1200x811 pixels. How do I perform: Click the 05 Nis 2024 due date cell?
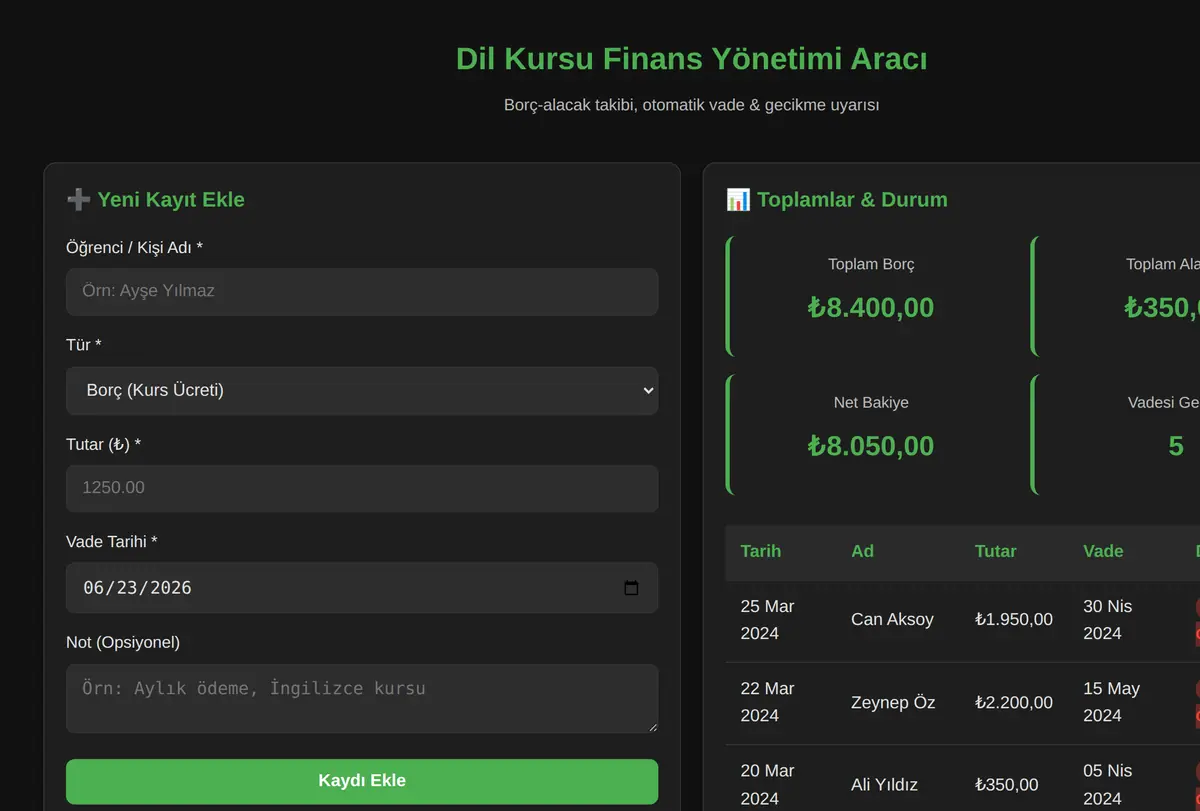coord(1108,785)
